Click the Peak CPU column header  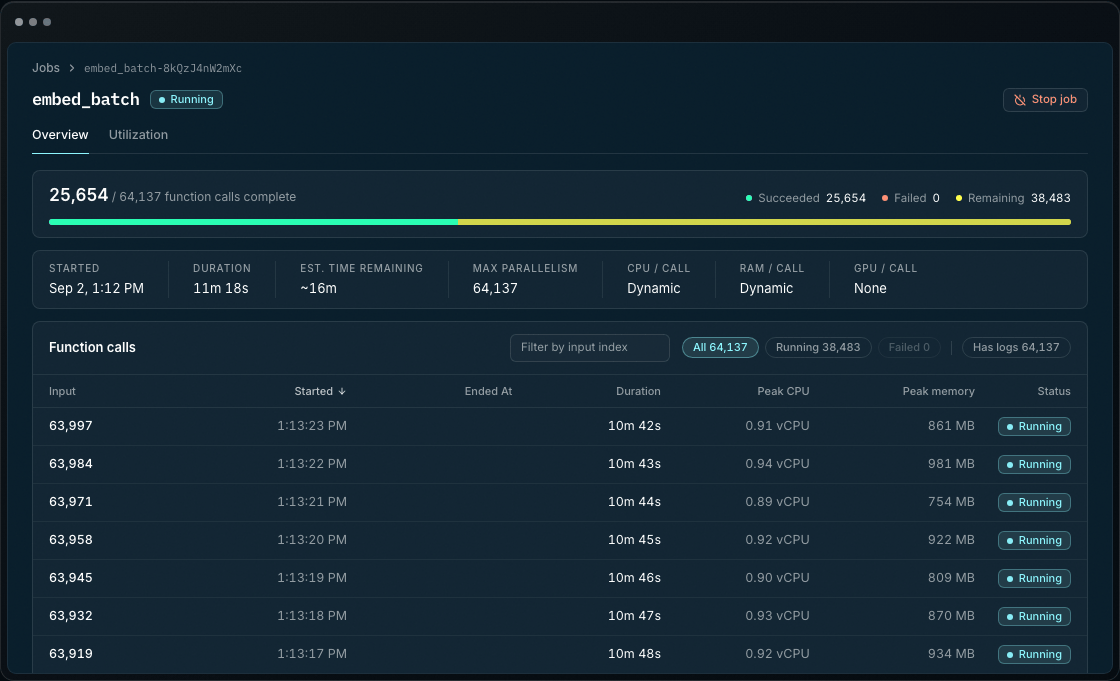point(783,392)
